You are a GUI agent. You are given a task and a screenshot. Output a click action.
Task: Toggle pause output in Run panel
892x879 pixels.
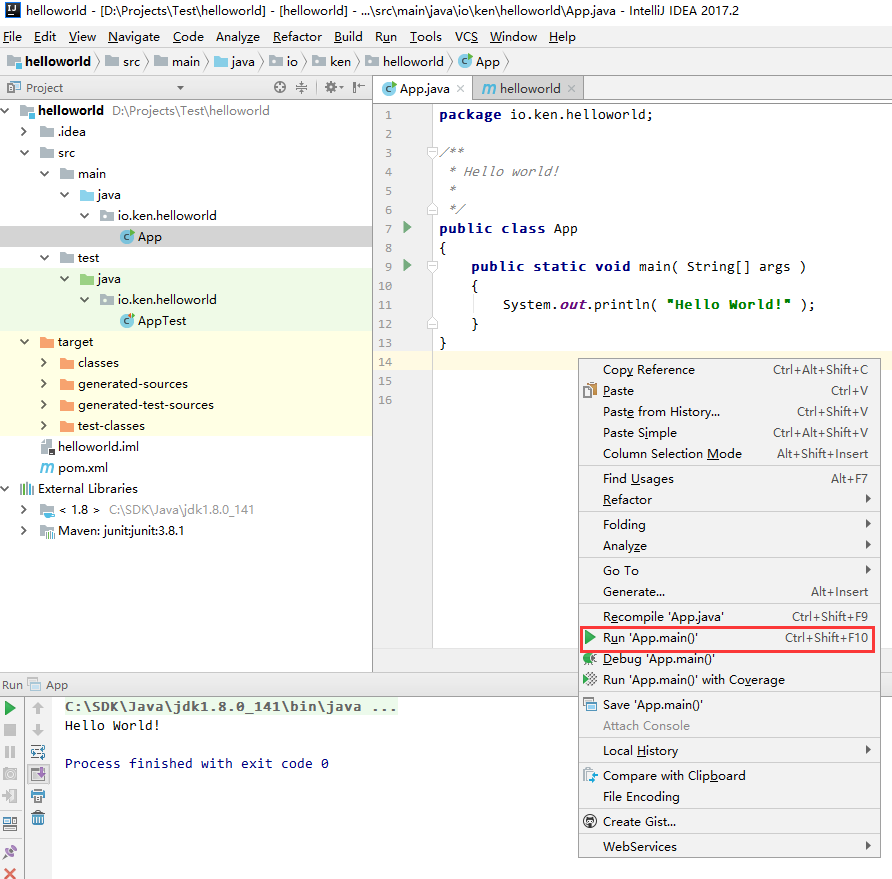[11, 751]
